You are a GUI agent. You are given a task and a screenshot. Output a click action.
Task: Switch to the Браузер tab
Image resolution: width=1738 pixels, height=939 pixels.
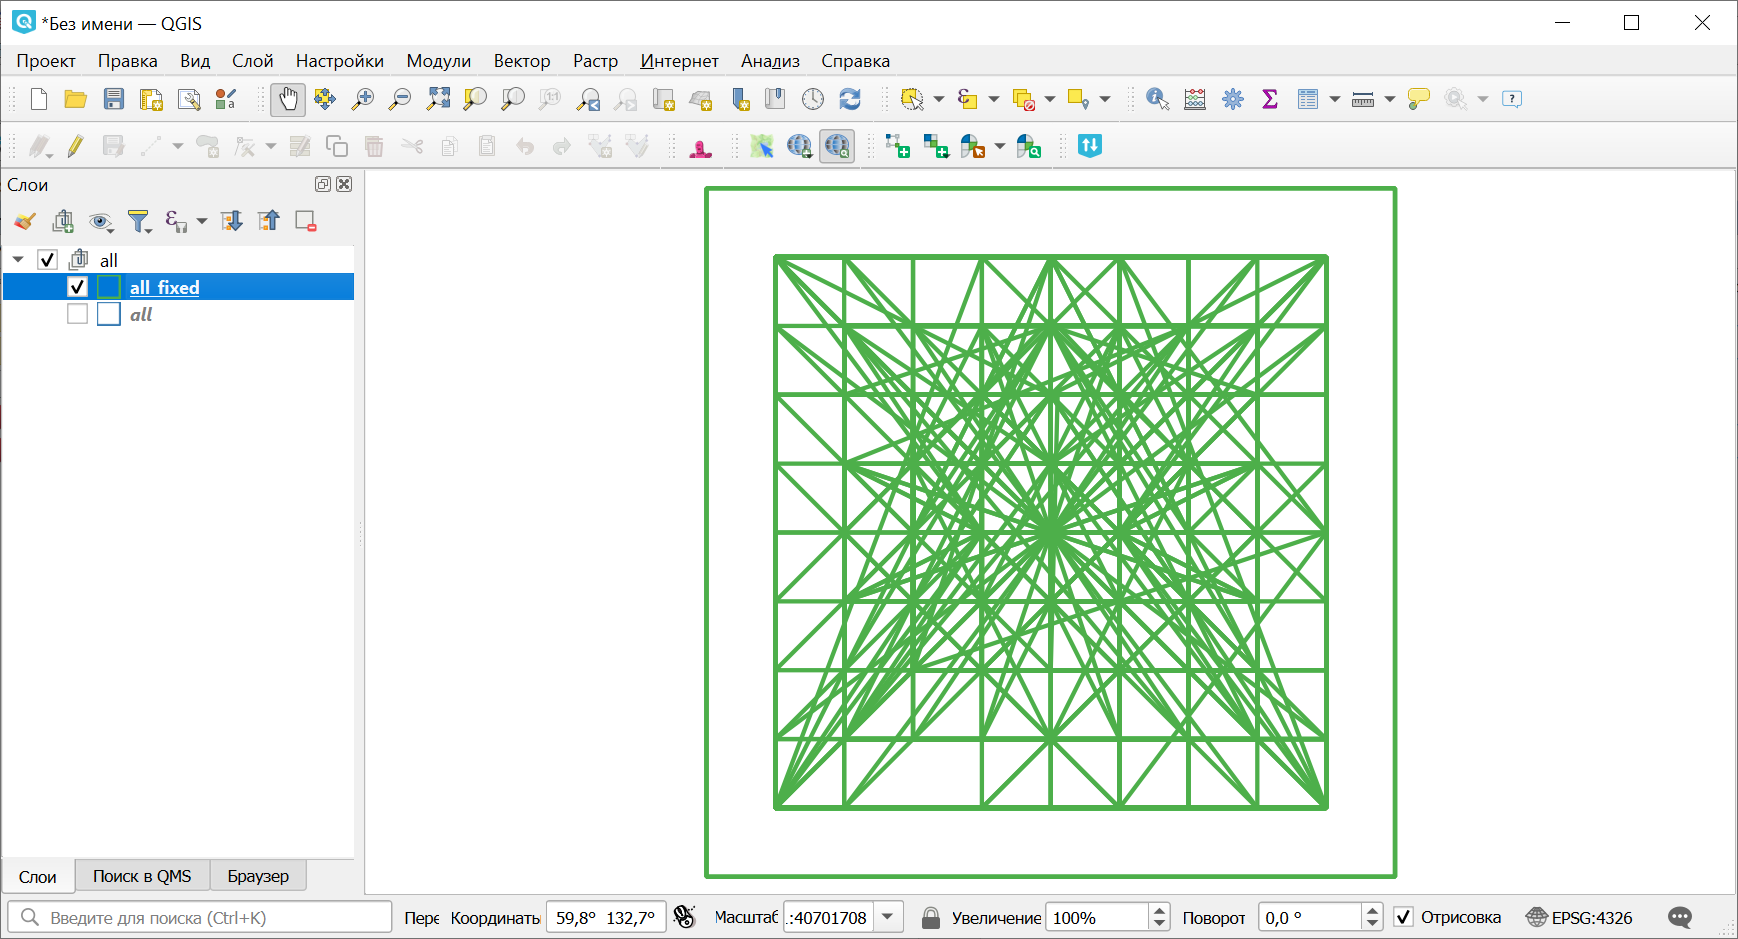[257, 876]
